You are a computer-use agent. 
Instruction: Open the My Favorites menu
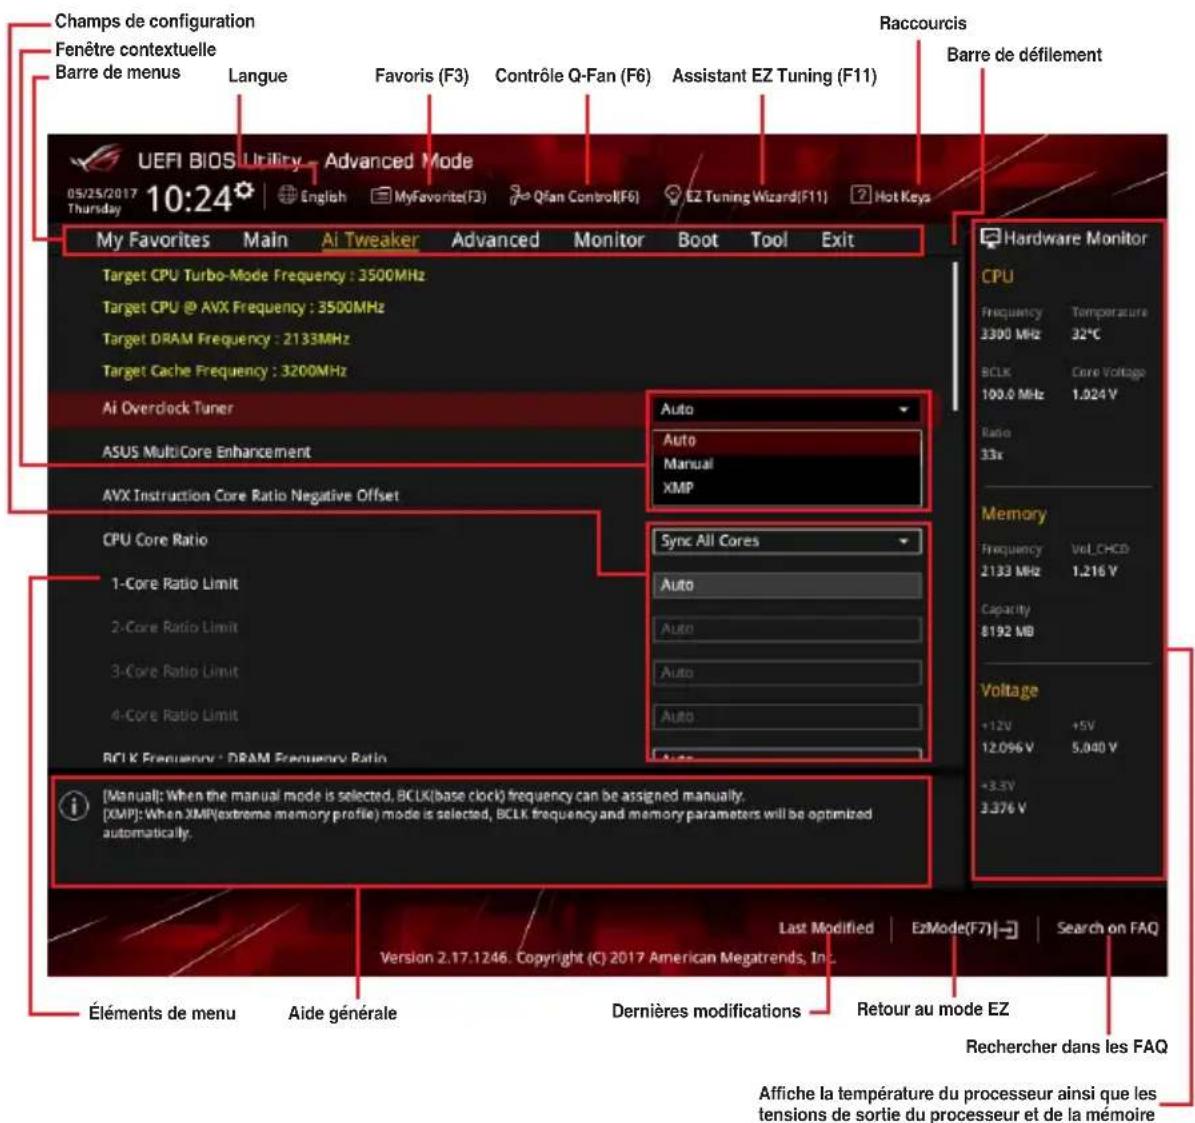tap(152, 240)
